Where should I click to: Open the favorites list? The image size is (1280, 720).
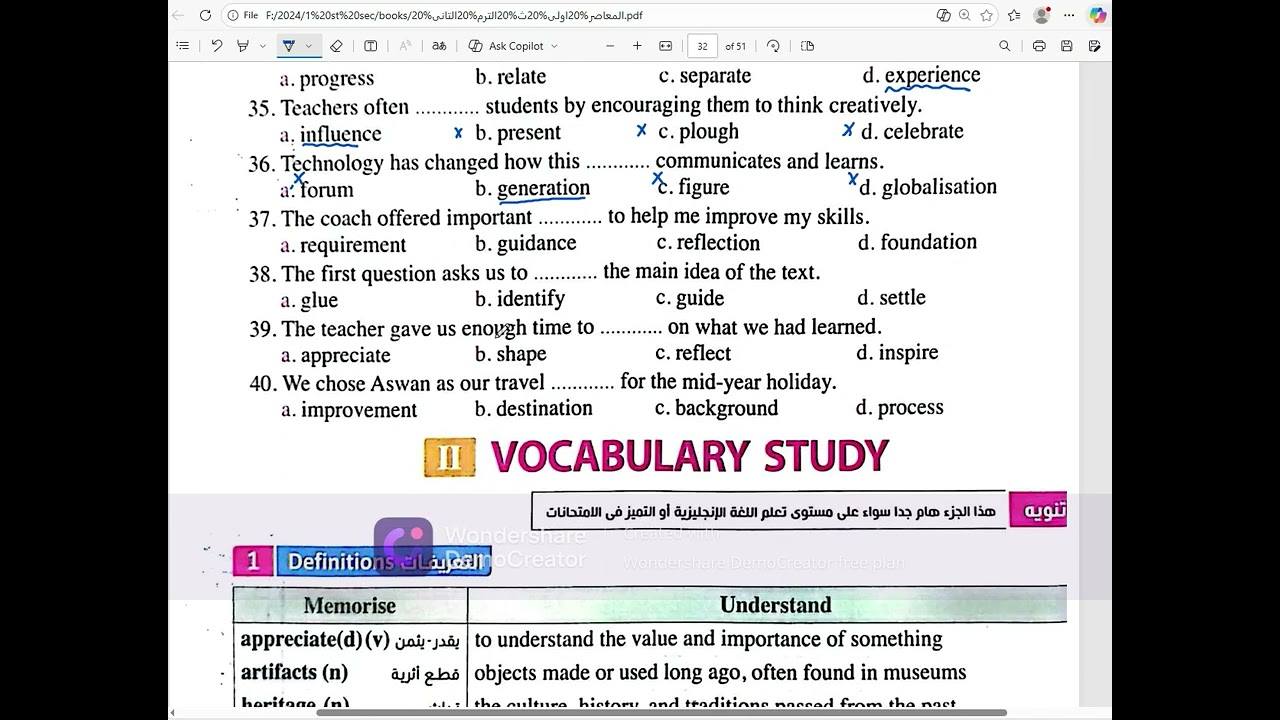pos(1015,15)
